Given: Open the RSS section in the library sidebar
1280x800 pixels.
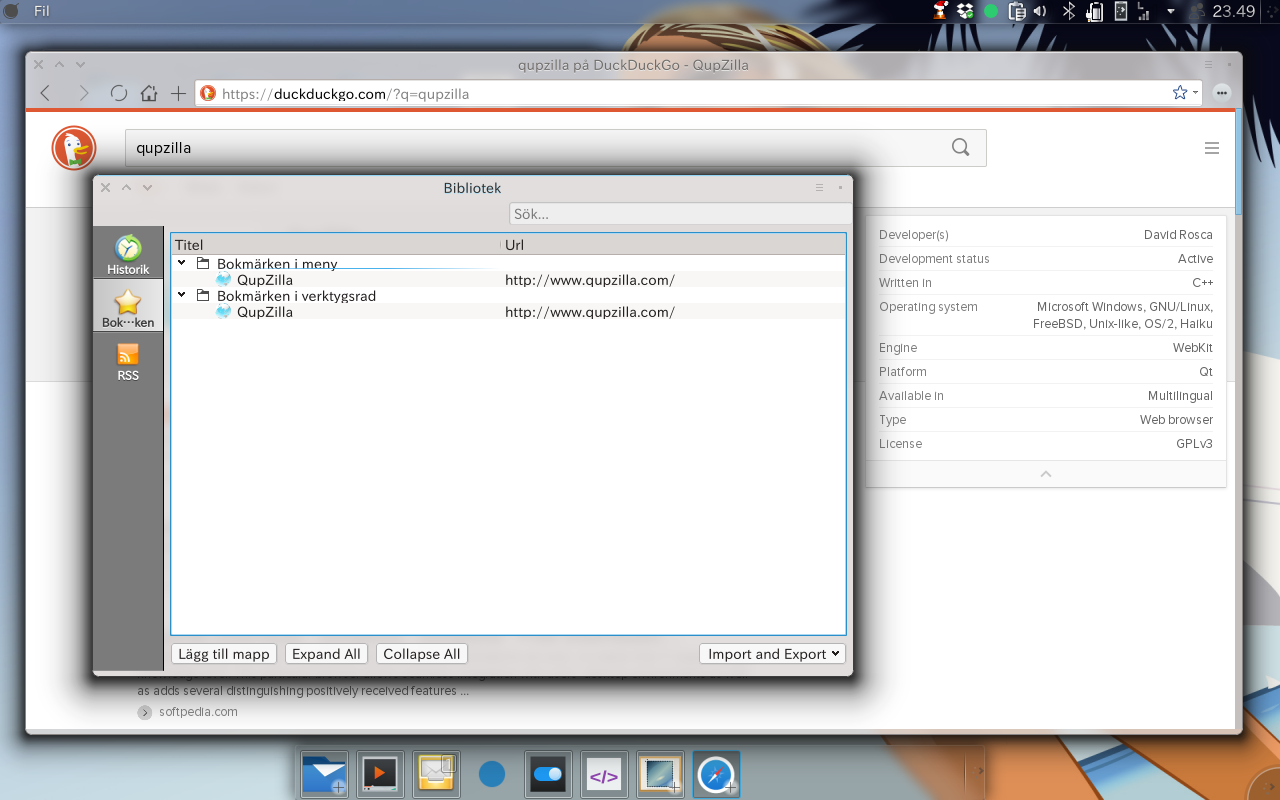Looking at the screenshot, I should click(128, 362).
